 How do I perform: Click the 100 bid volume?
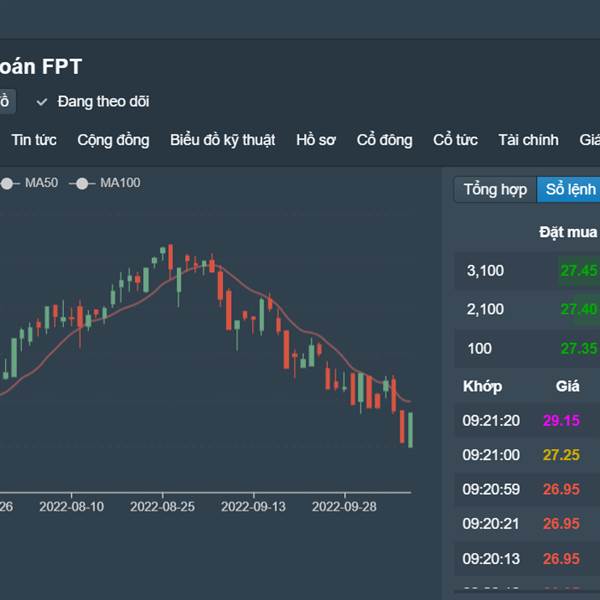pos(479,349)
